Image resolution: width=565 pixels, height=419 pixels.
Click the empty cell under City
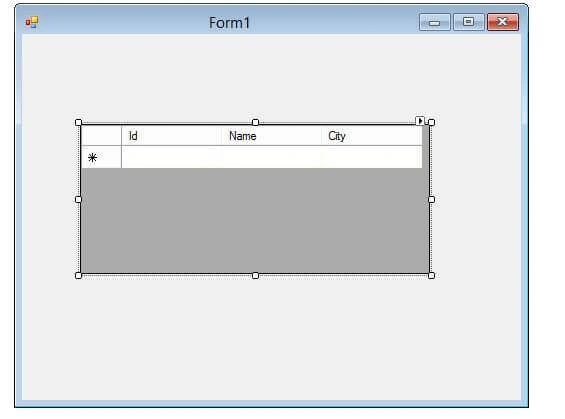[372, 157]
